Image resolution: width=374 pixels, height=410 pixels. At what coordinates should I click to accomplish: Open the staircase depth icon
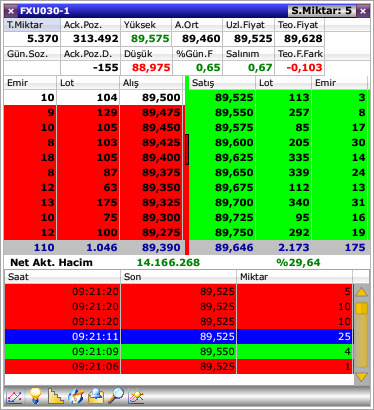click(56, 396)
